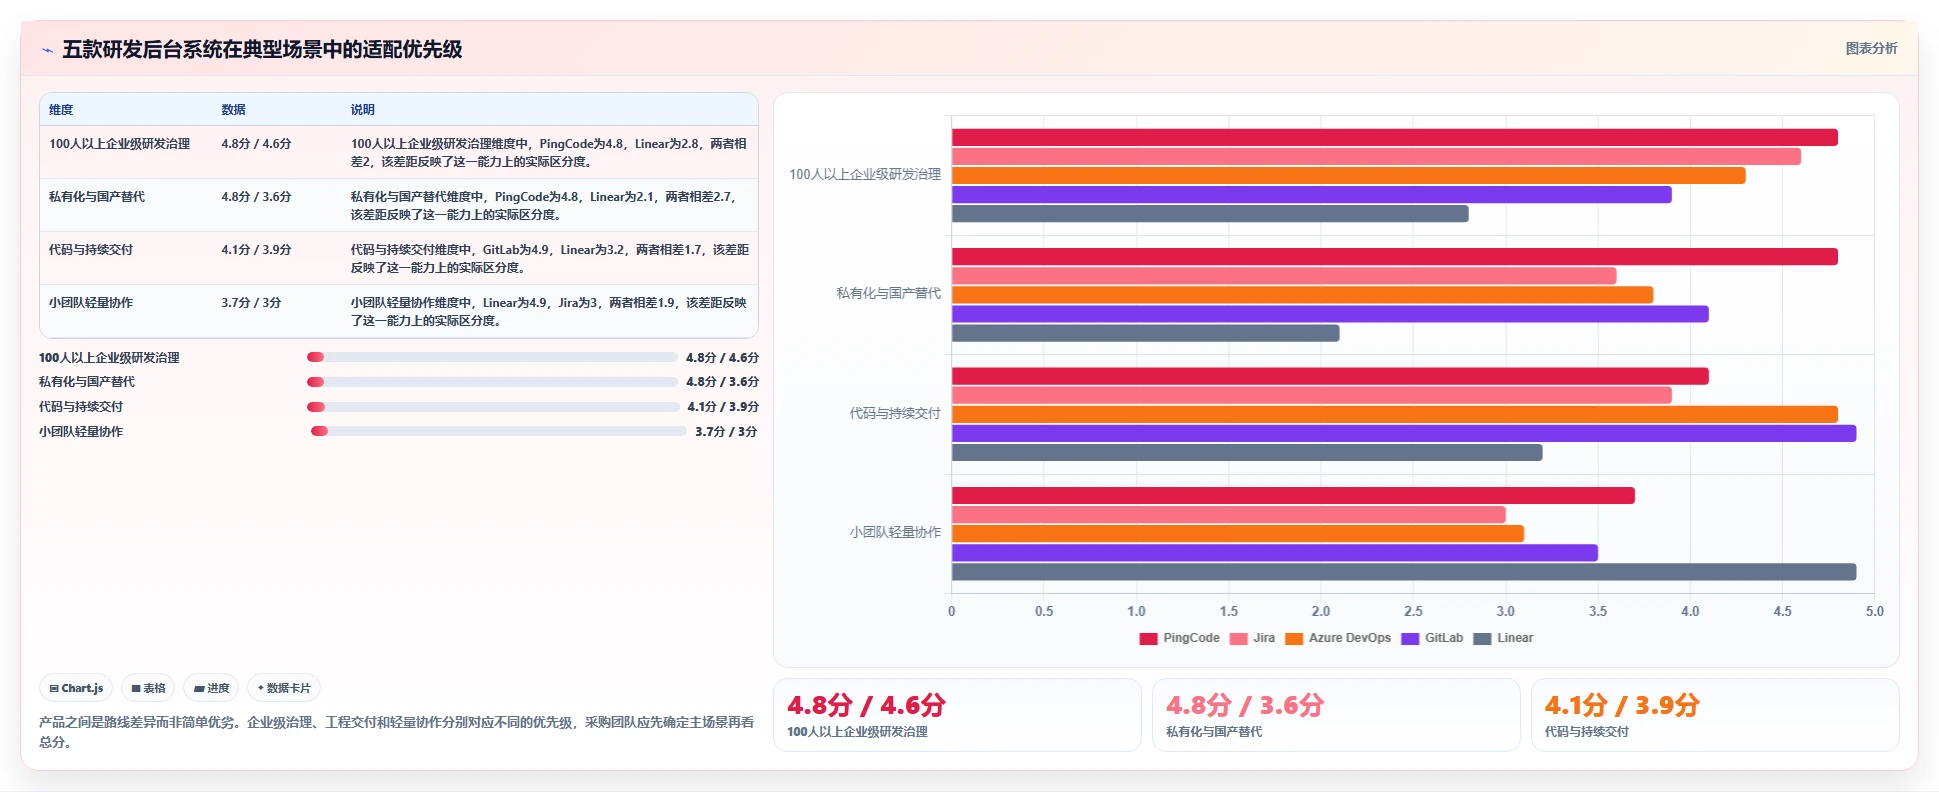Screen dimensions: 1939x792
Task: Click the 进度 tag
Action: pos(211,688)
